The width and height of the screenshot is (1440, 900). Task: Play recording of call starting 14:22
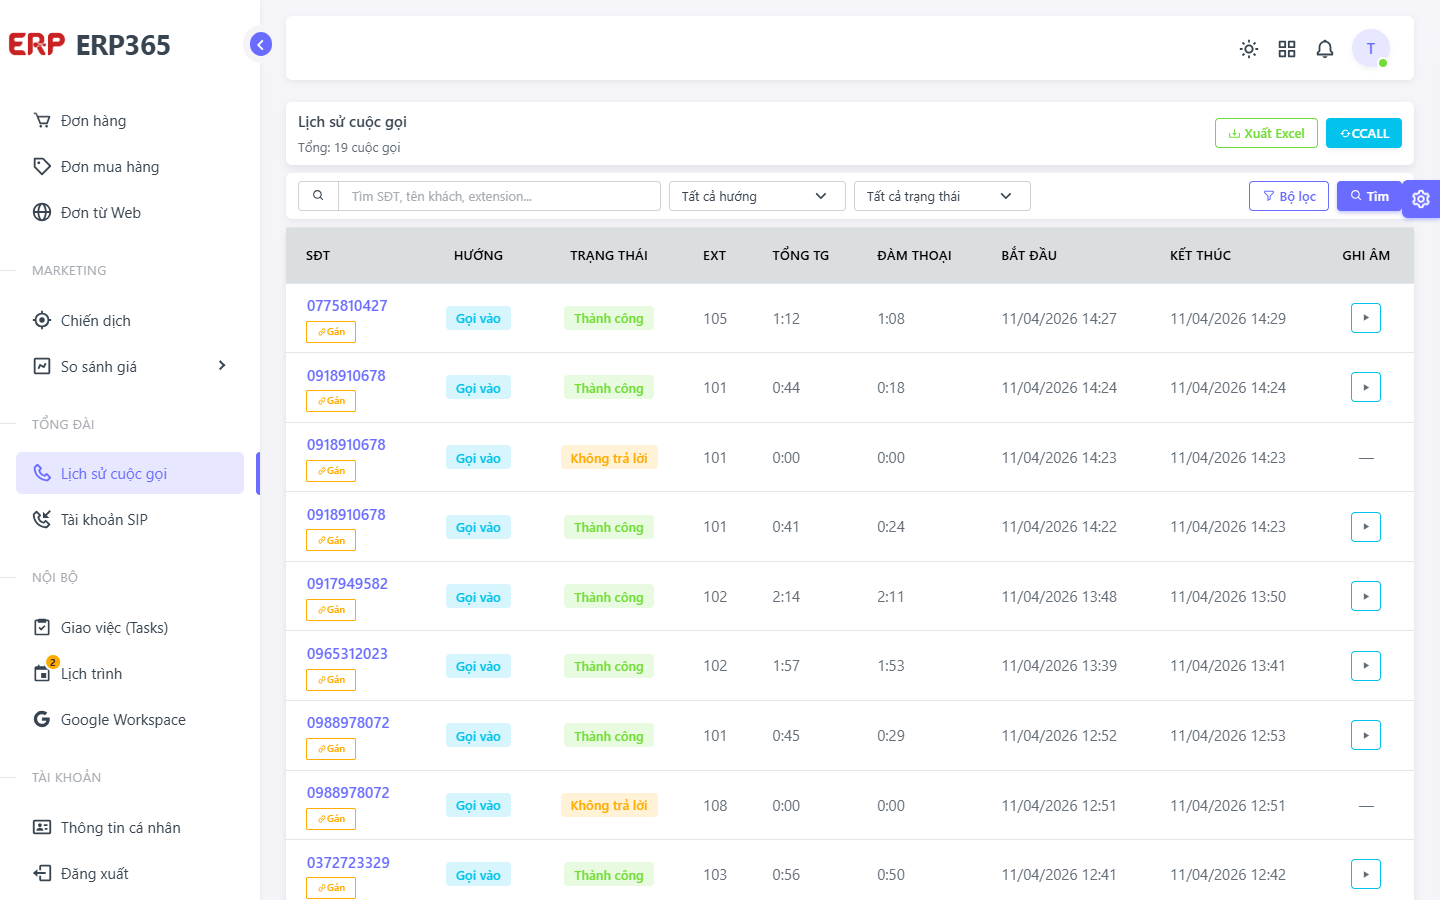tap(1366, 527)
